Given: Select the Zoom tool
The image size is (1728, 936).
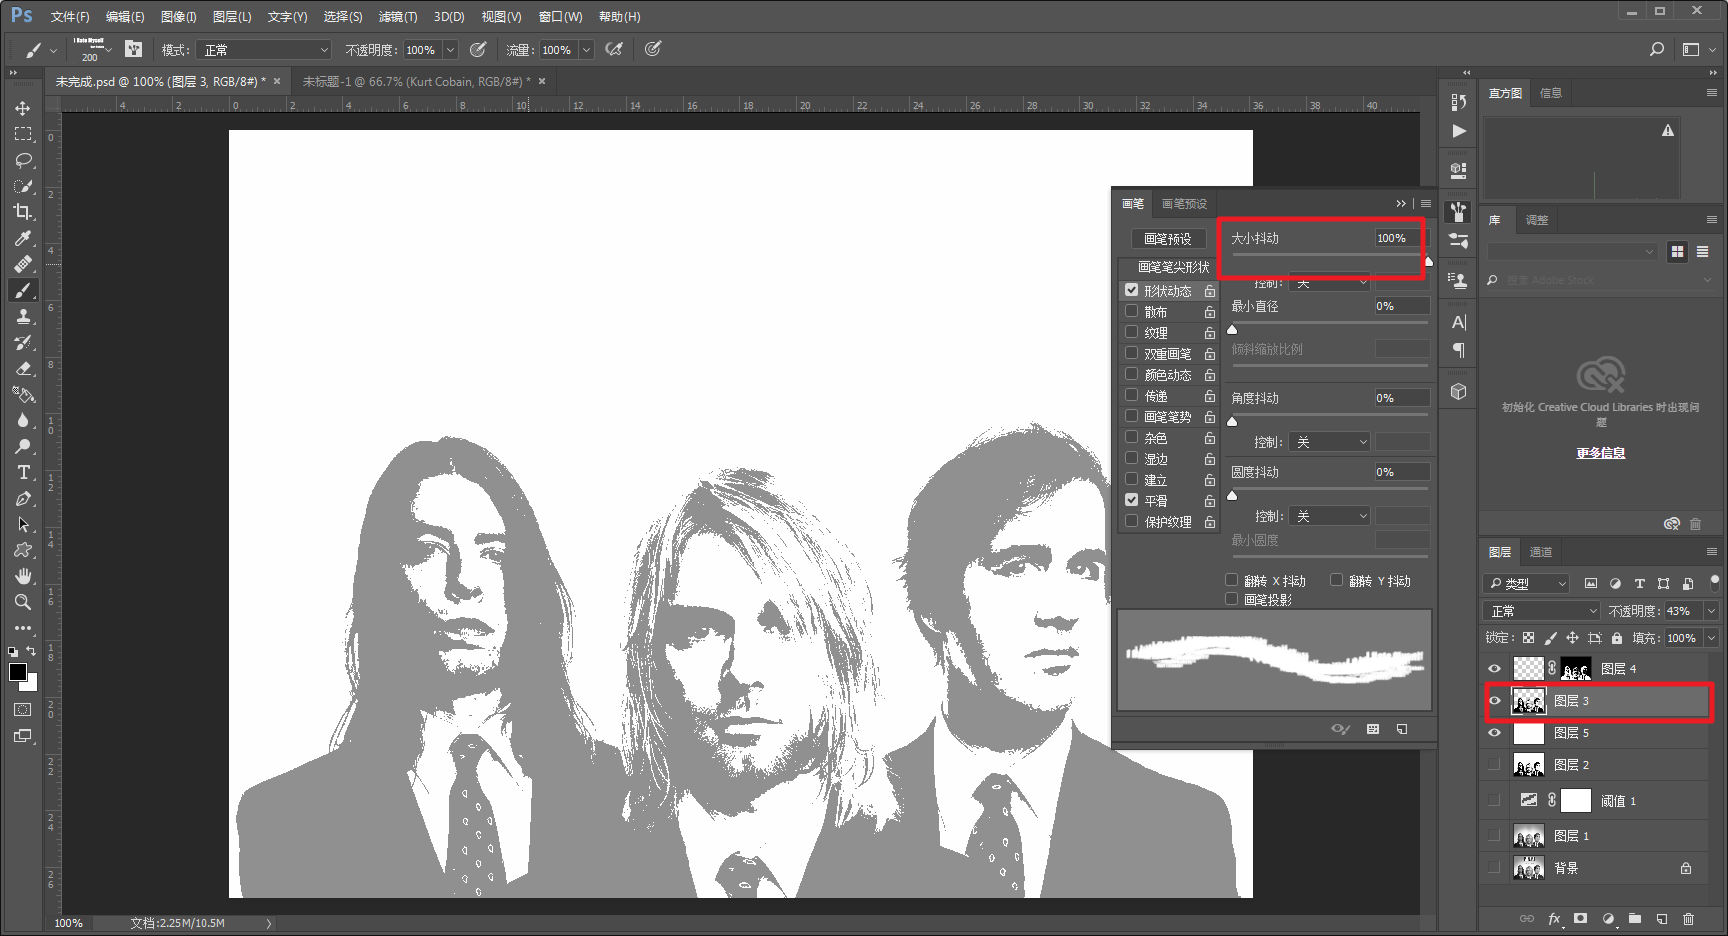Looking at the screenshot, I should (23, 602).
